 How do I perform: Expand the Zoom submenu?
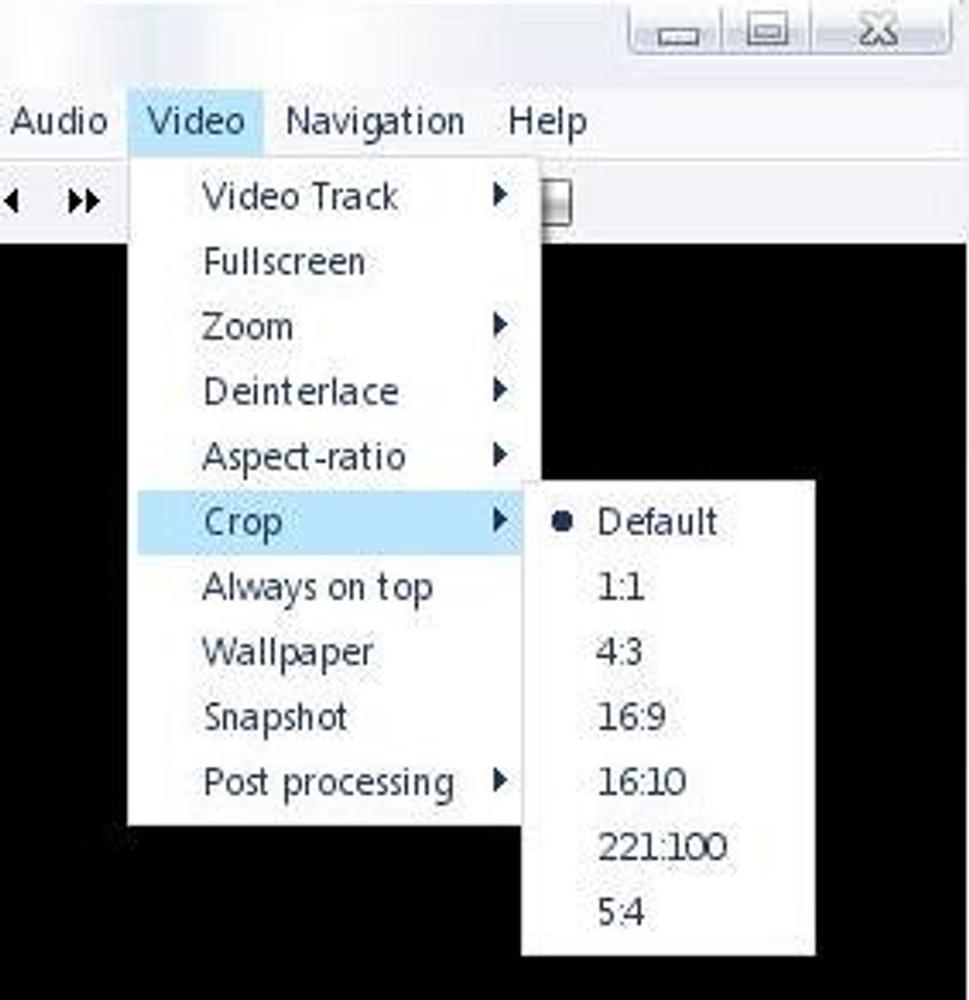pyautogui.click(x=248, y=326)
